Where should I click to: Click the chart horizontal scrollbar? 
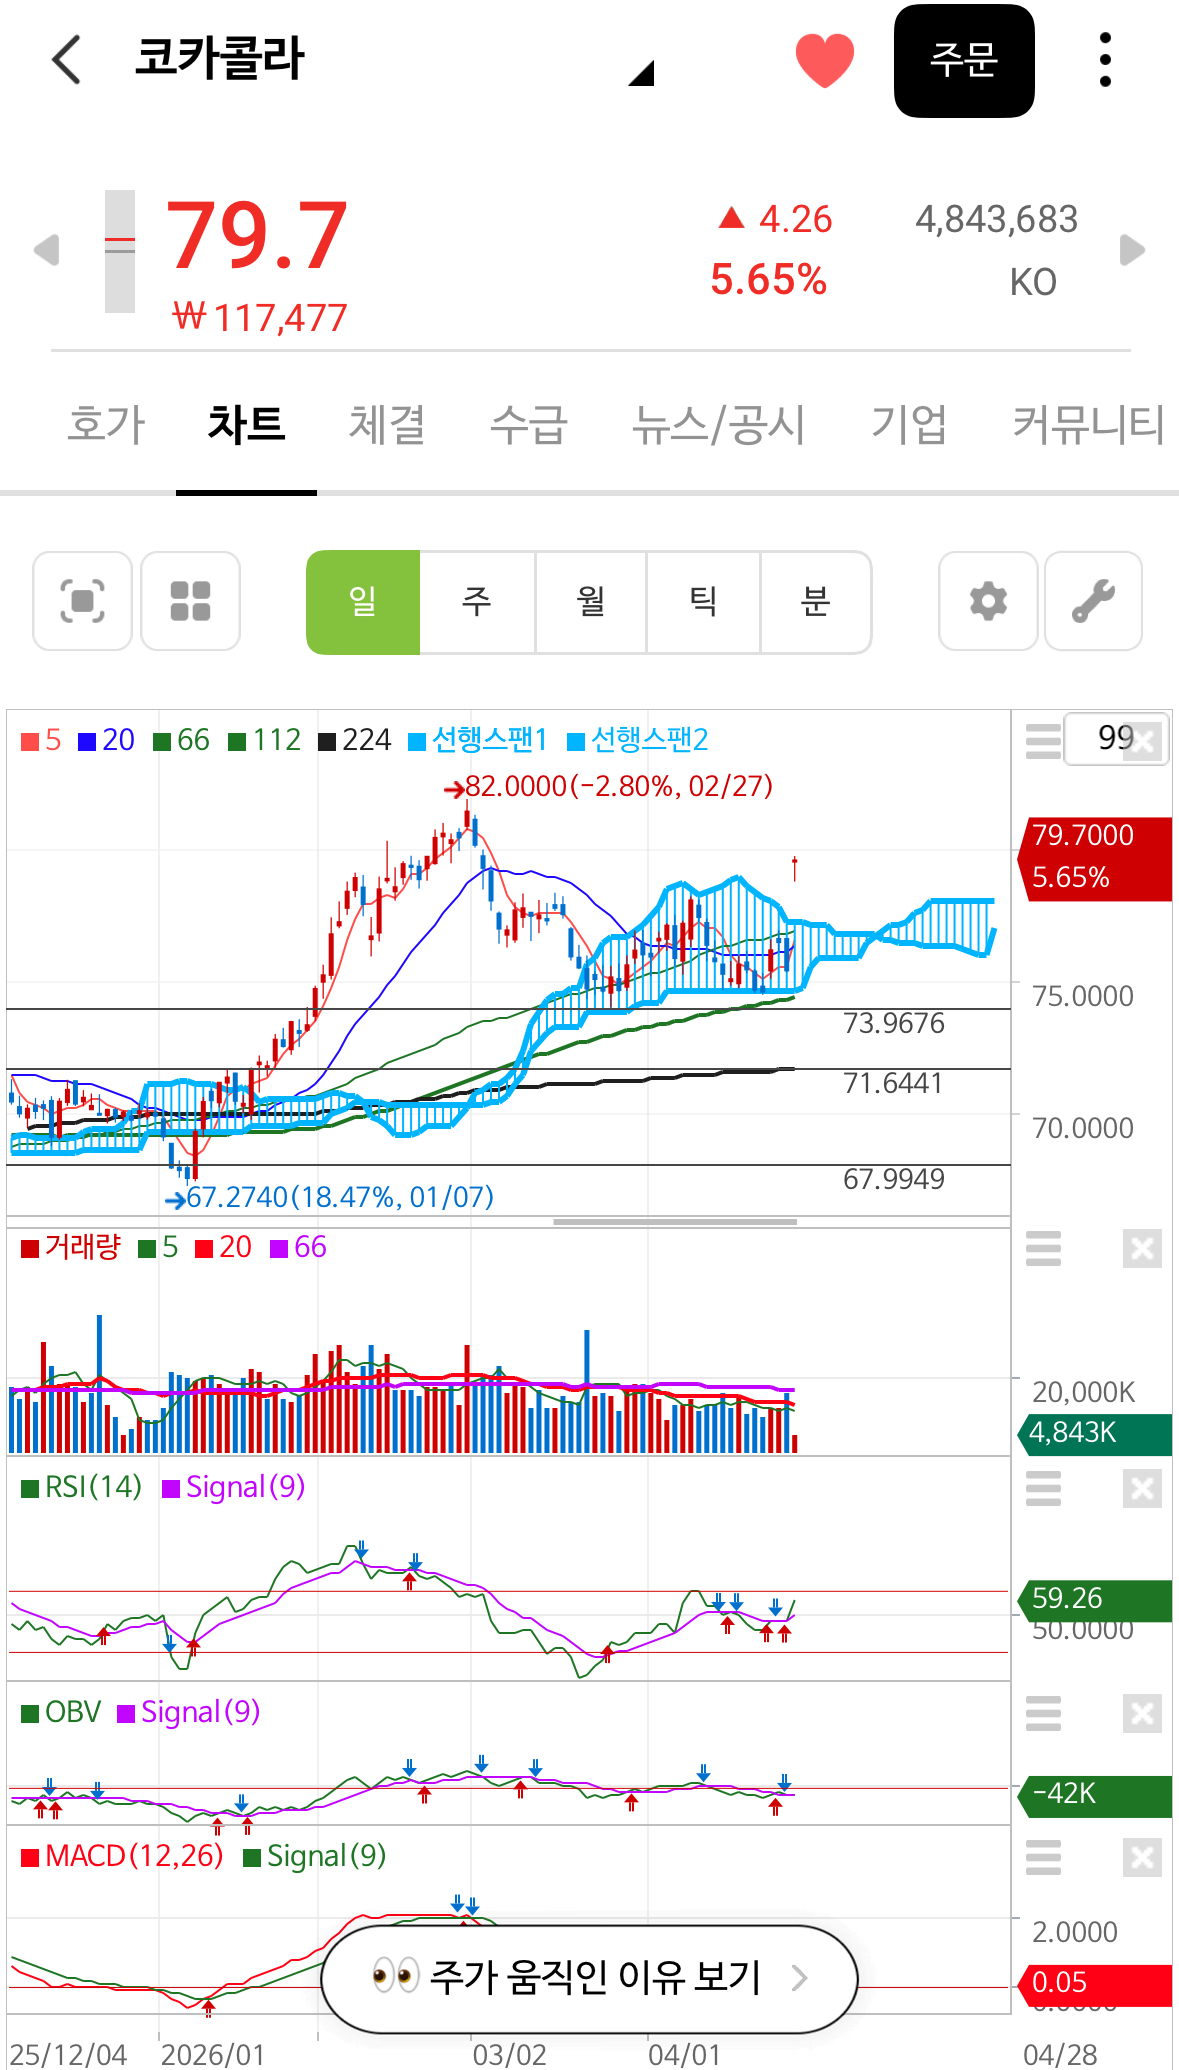[x=675, y=1221]
